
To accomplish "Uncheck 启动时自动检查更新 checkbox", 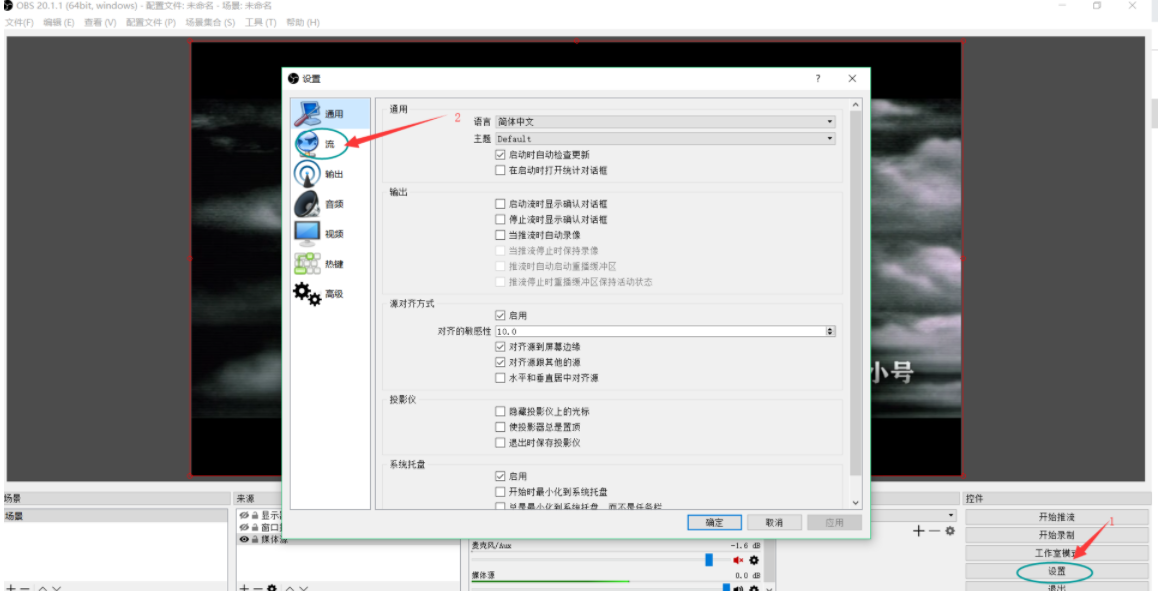I will click(x=501, y=155).
